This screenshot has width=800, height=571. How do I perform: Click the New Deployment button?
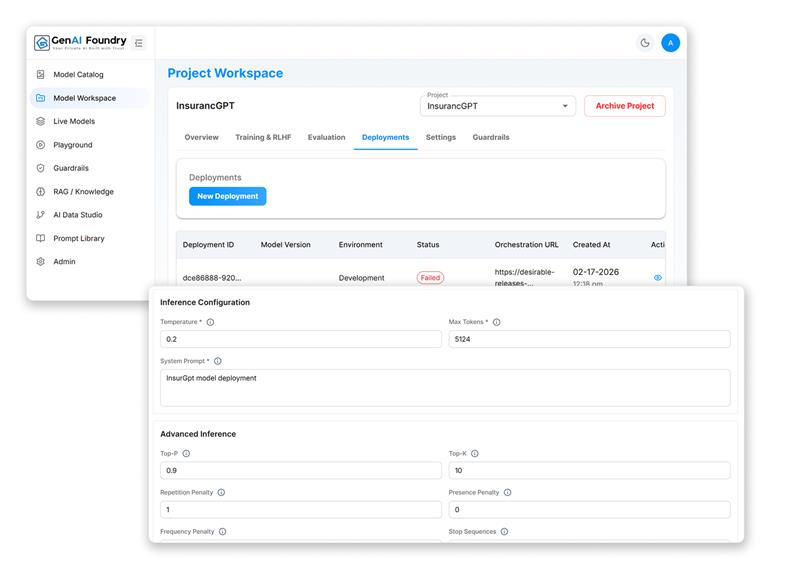pos(227,196)
